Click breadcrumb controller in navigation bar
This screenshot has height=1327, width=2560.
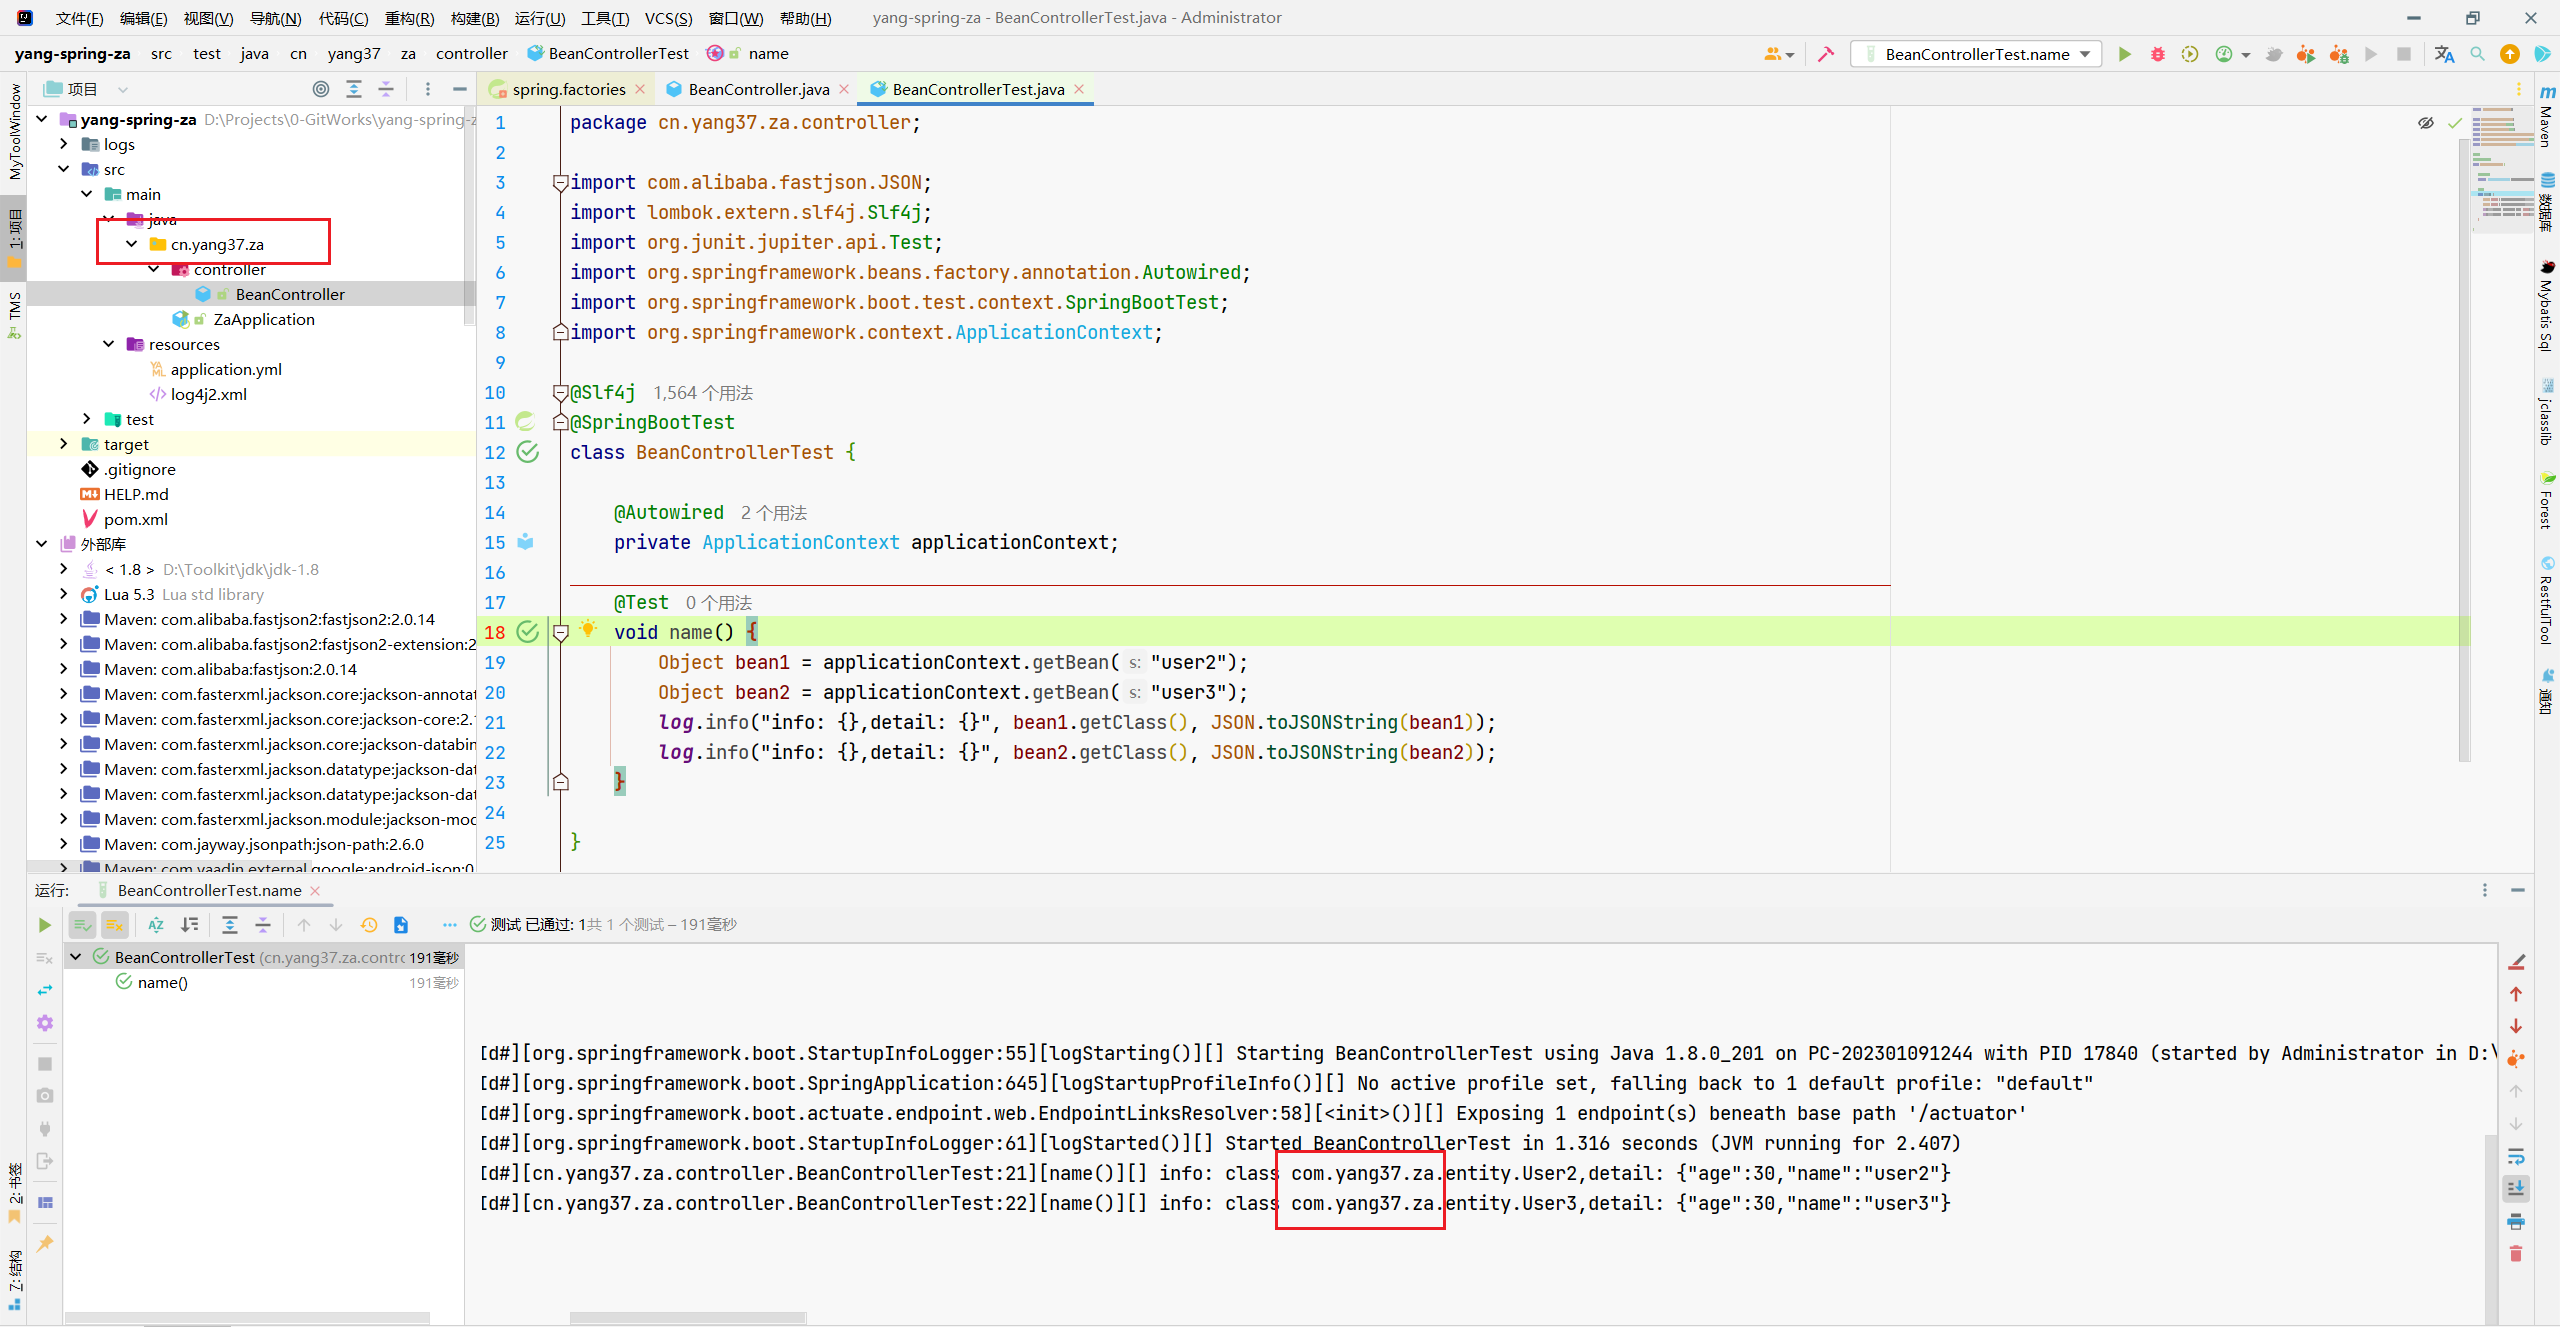click(471, 54)
